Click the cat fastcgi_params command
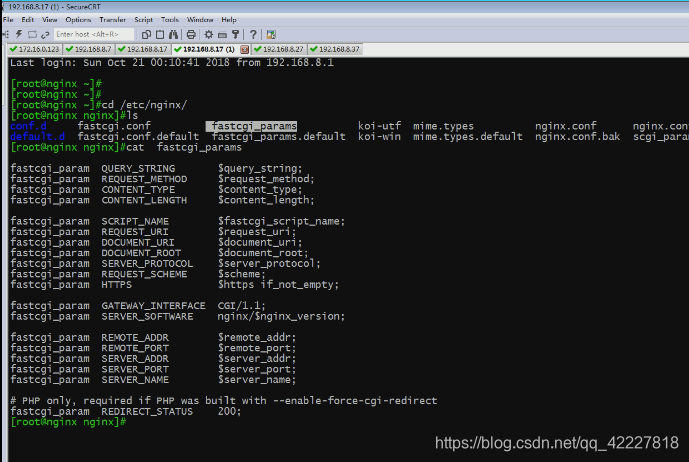This screenshot has height=462, width=689. [184, 147]
